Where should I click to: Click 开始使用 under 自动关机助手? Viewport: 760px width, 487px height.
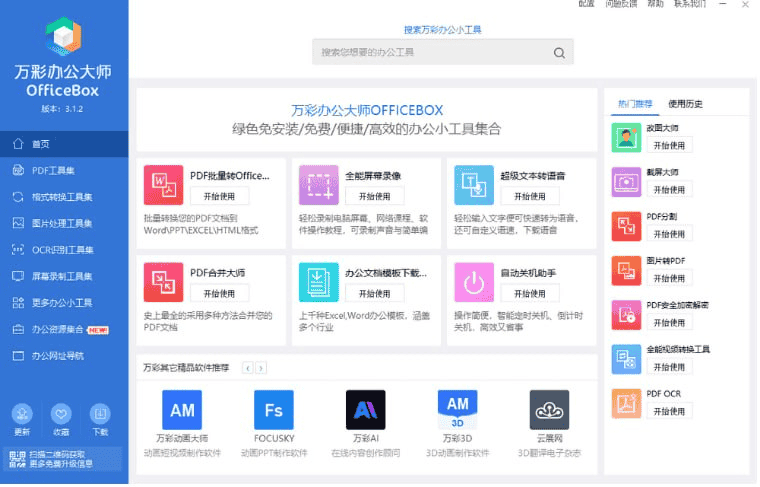(531, 295)
